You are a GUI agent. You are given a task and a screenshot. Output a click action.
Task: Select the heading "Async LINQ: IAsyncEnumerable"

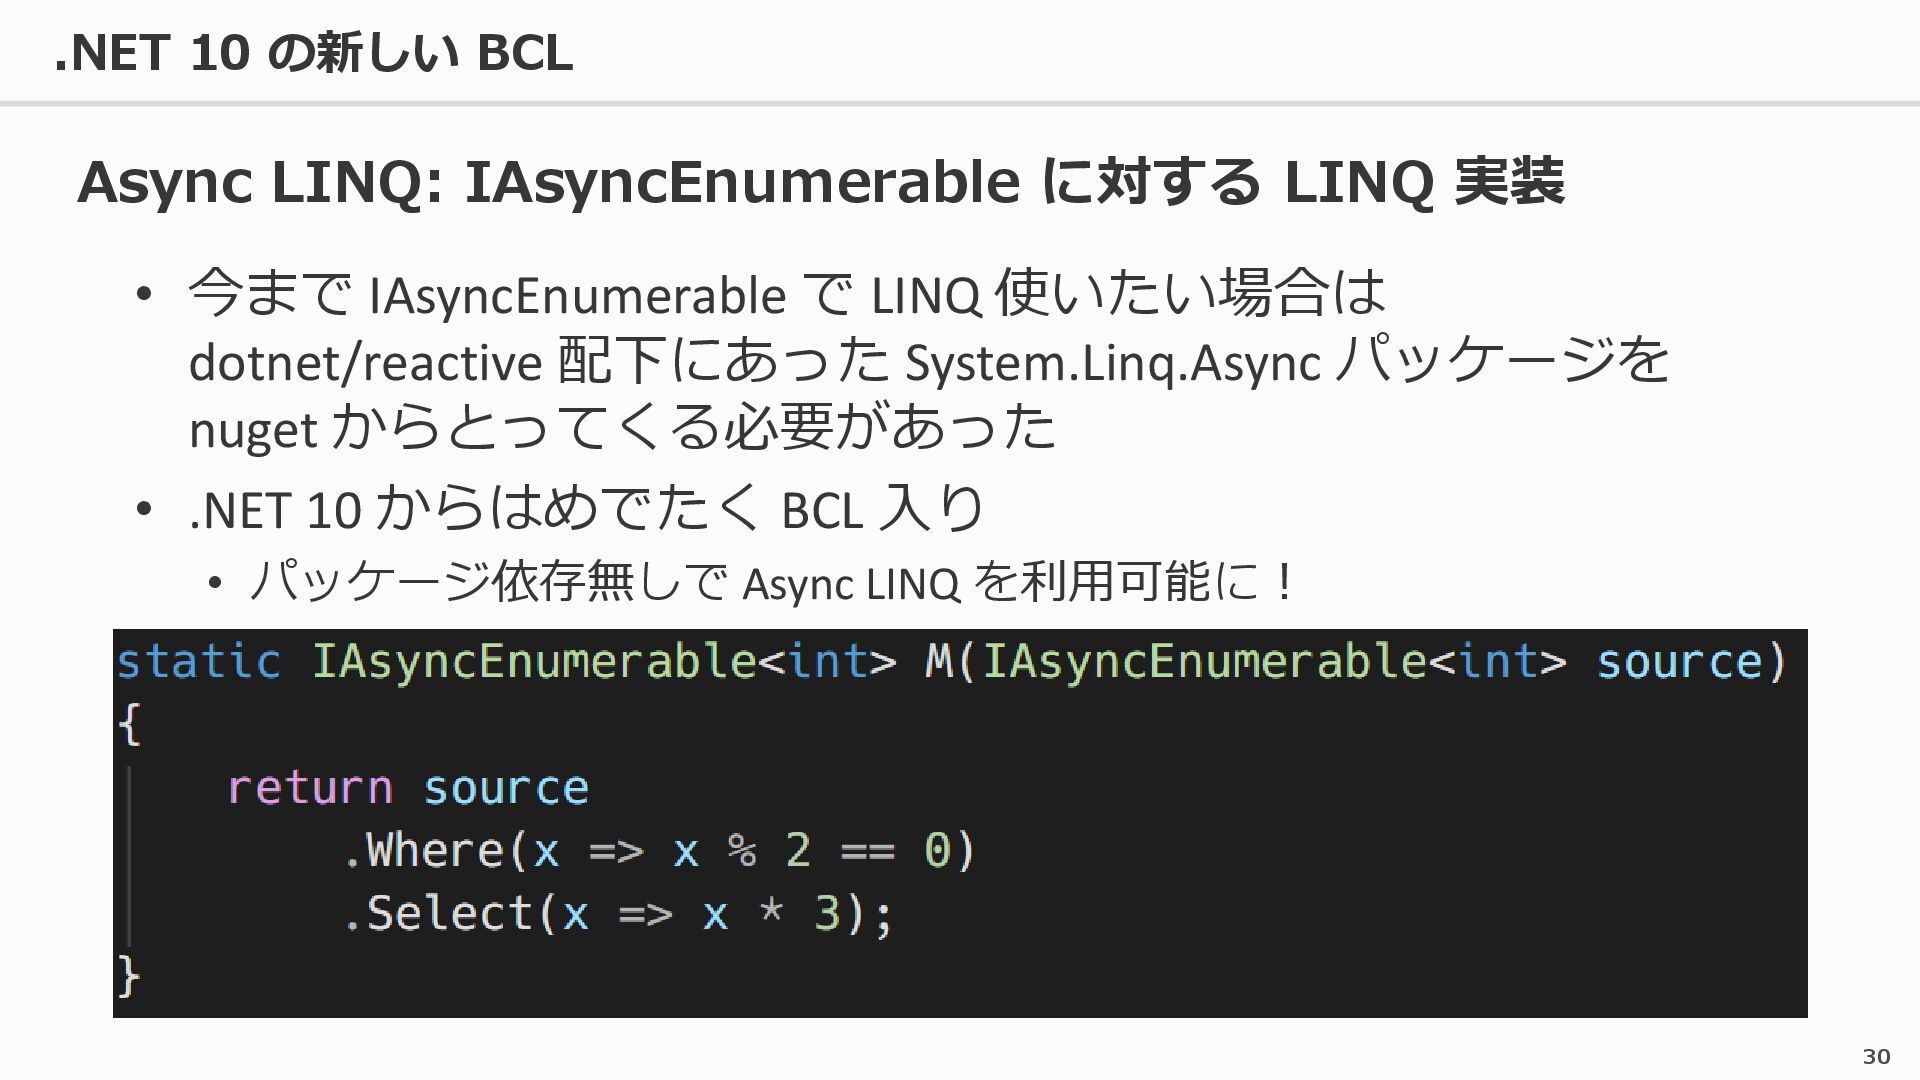tap(549, 182)
